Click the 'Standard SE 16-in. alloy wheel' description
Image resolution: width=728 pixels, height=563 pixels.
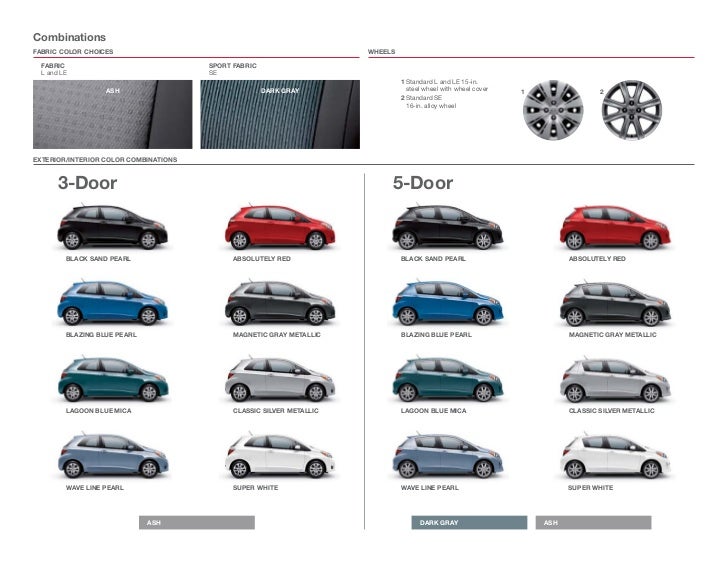(x=429, y=102)
